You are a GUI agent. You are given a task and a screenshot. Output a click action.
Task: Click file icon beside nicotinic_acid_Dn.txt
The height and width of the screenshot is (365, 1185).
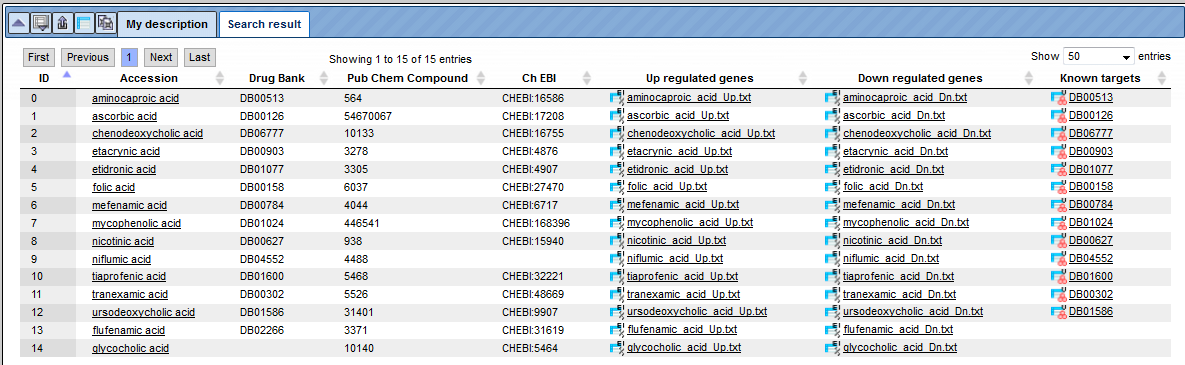coord(833,240)
